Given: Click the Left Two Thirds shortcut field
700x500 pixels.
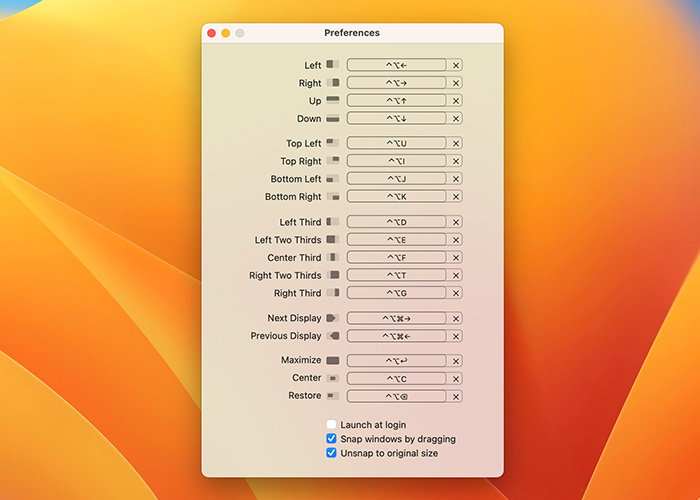Looking at the screenshot, I should pos(396,240).
